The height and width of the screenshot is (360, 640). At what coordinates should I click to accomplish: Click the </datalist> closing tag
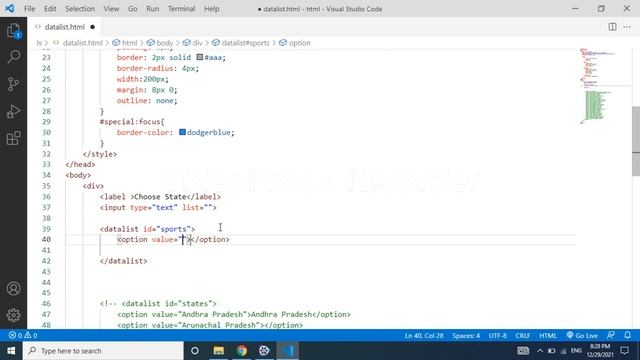click(124, 261)
